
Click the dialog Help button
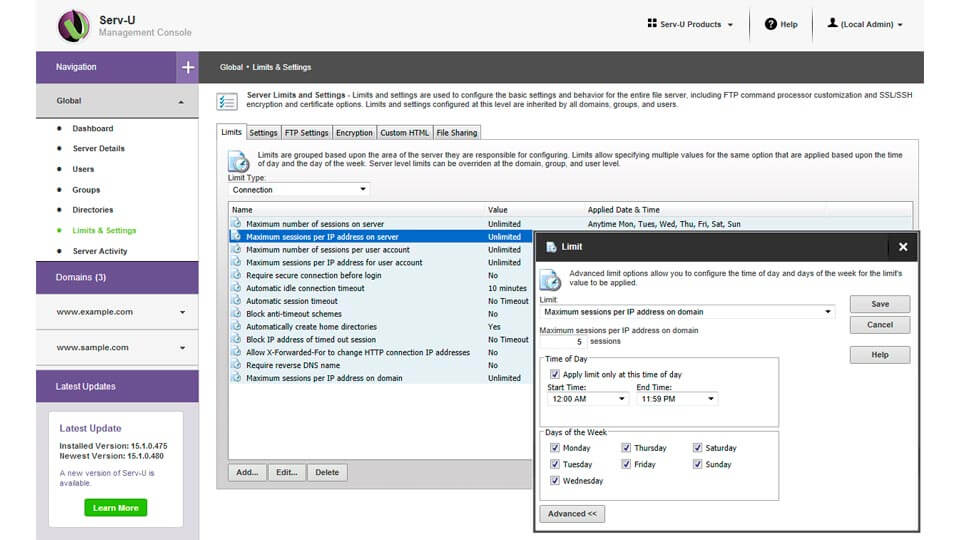pyautogui.click(x=880, y=354)
